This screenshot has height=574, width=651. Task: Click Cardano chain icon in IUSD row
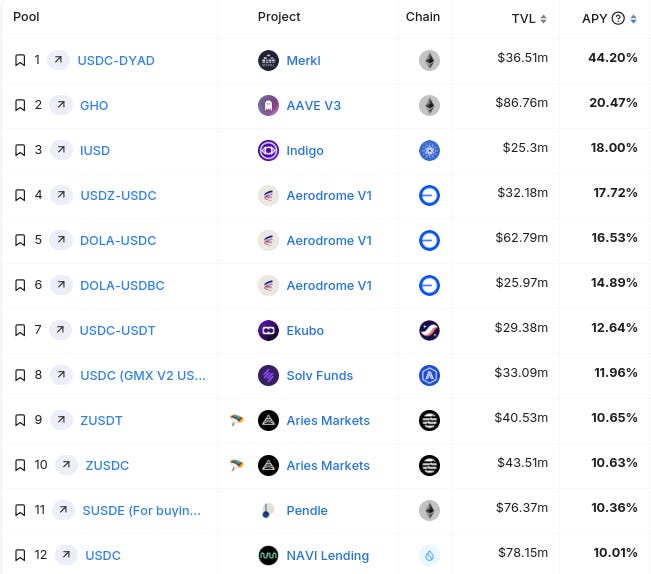pyautogui.click(x=429, y=150)
